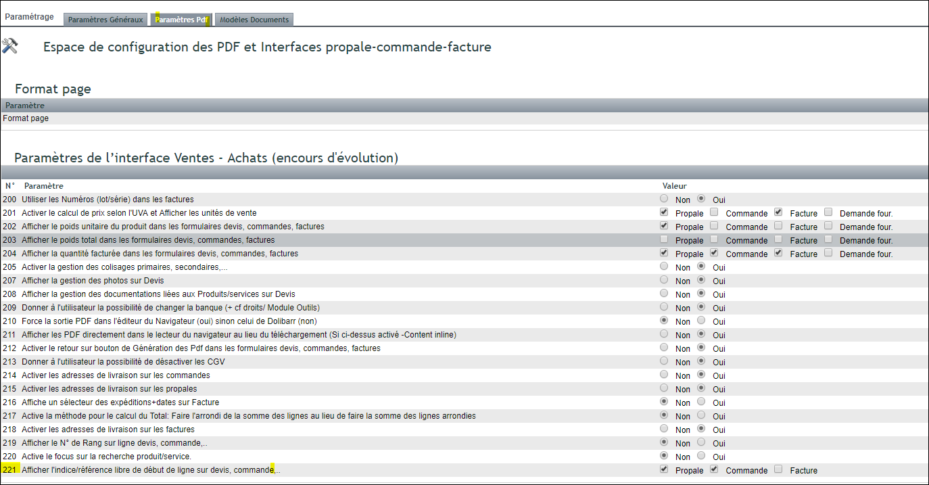Choose Oui for parameter 210 PDF sortie
The width and height of the screenshot is (929, 485).
701,320
